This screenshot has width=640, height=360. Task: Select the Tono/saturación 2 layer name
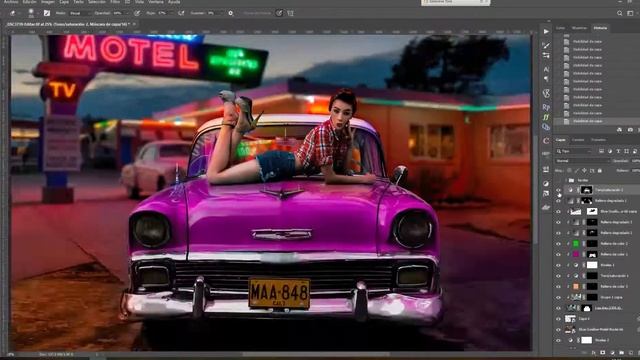point(609,190)
